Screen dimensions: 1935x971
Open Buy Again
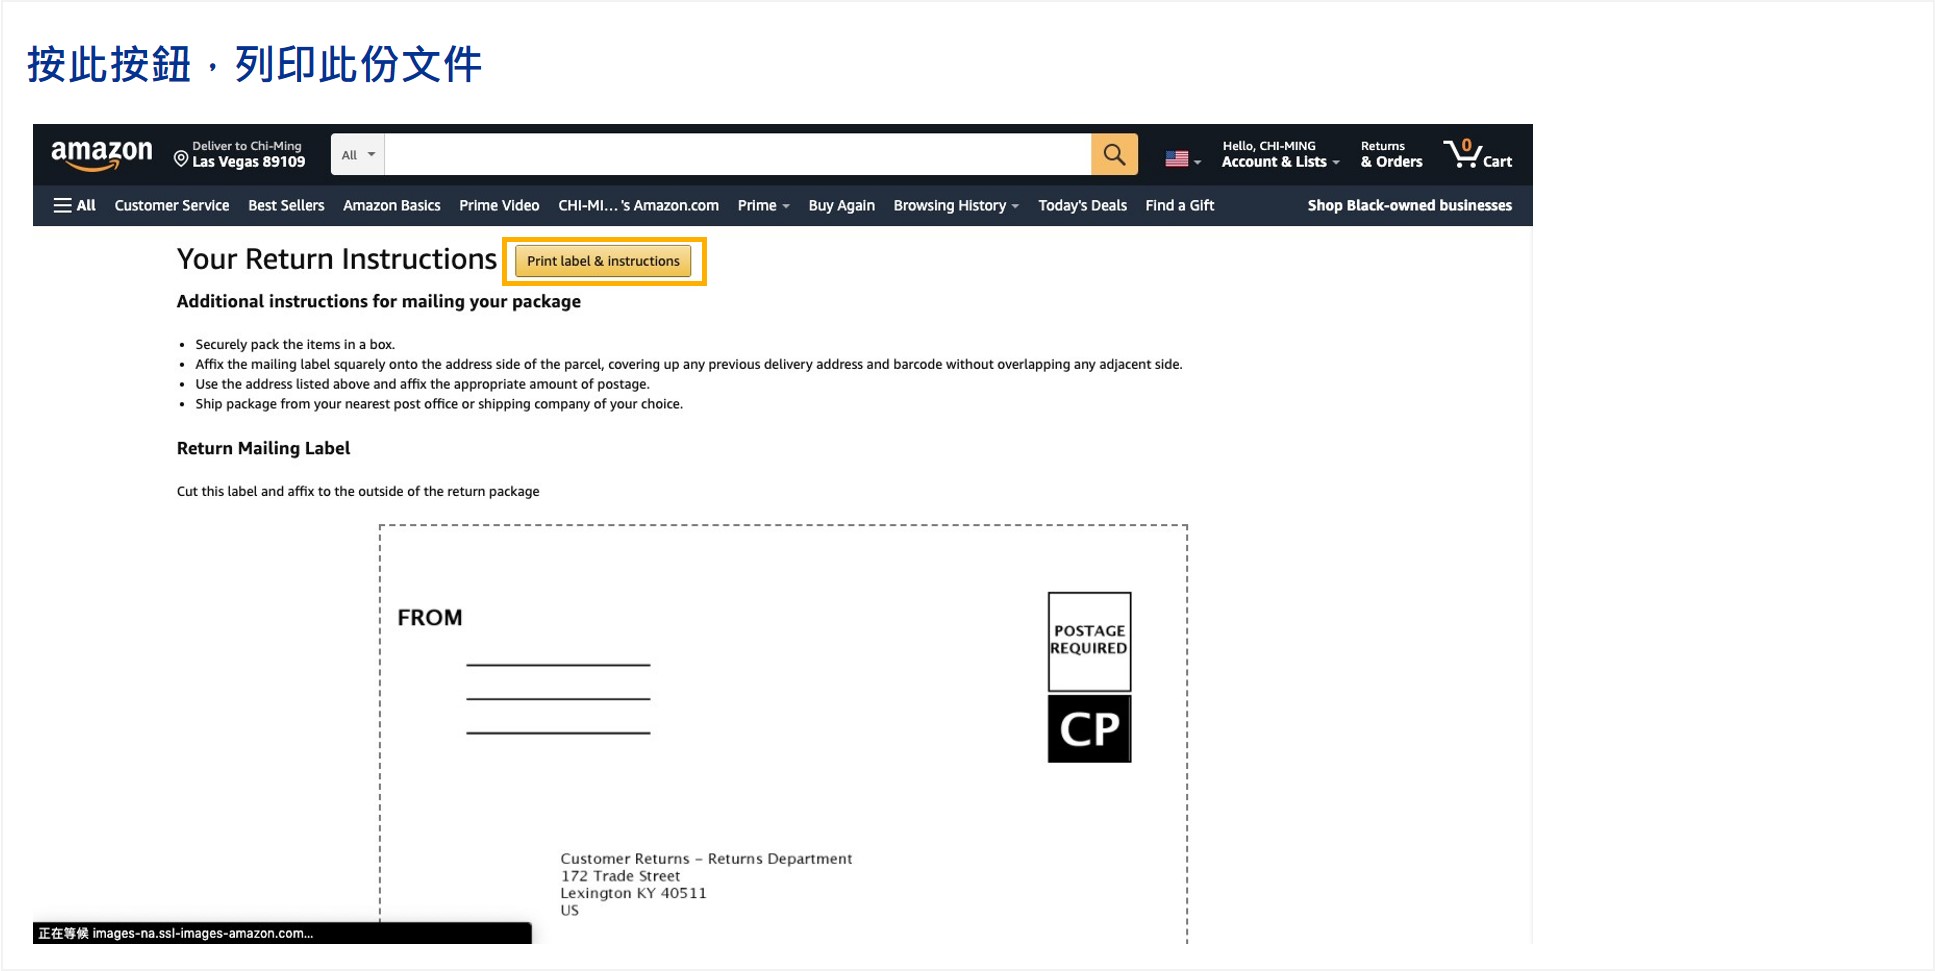pyautogui.click(x=841, y=205)
